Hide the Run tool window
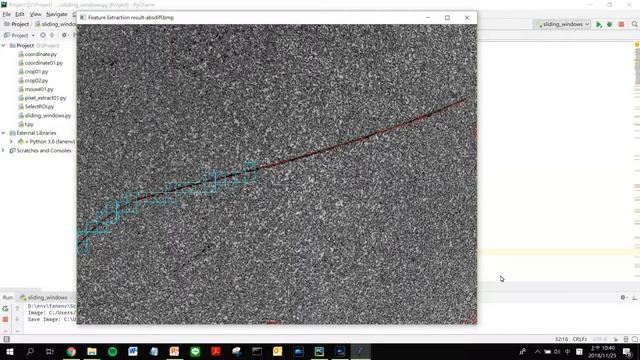640x360 pixels. [x=634, y=298]
